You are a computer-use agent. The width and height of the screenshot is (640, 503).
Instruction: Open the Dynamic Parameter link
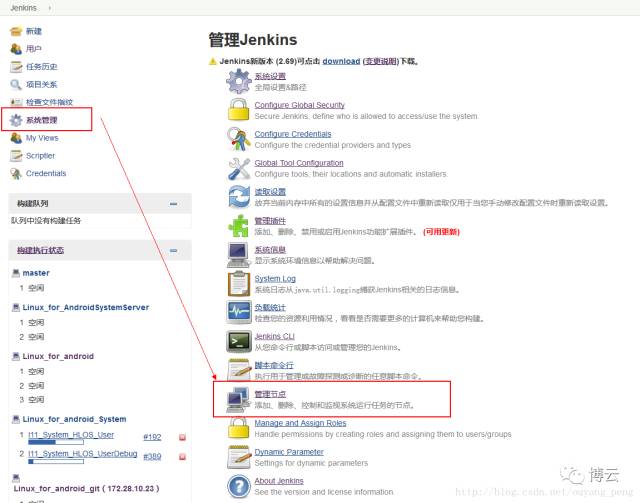click(x=289, y=452)
